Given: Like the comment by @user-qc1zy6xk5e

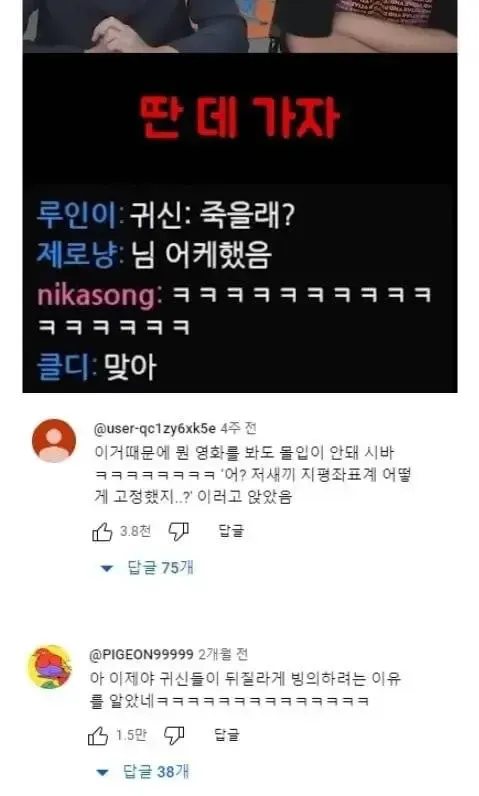Looking at the screenshot, I should 102,532.
